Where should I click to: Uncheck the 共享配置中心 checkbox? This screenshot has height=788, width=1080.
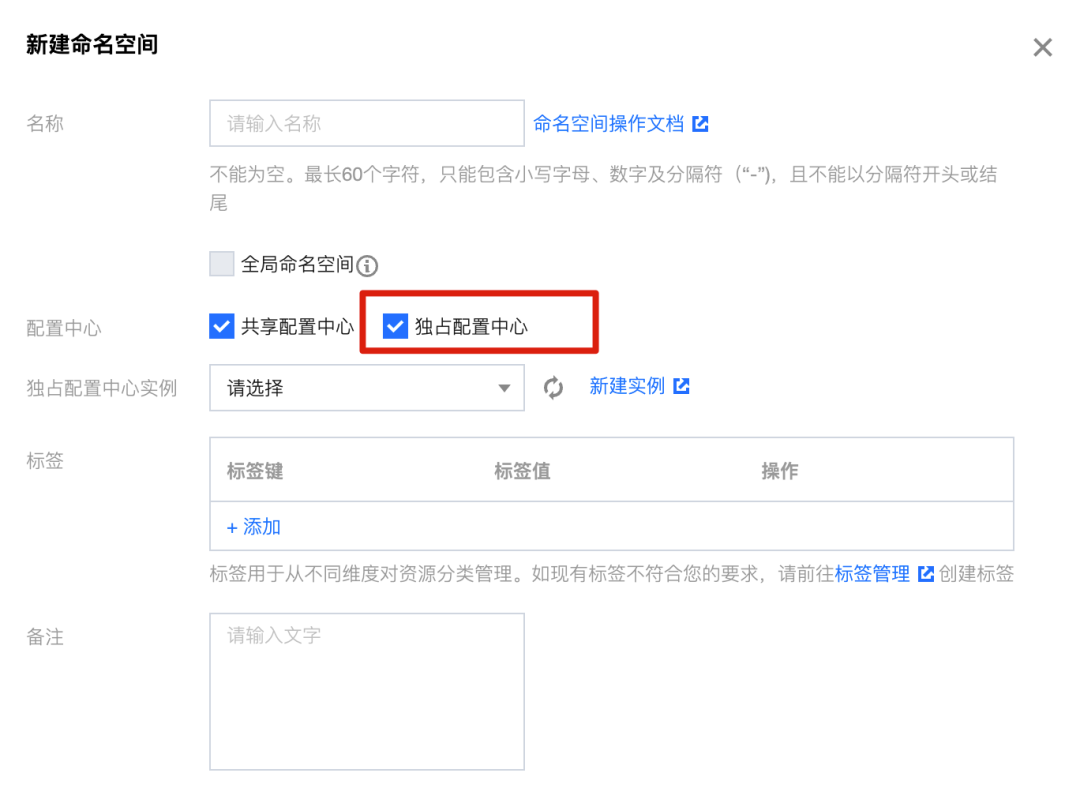coord(222,326)
